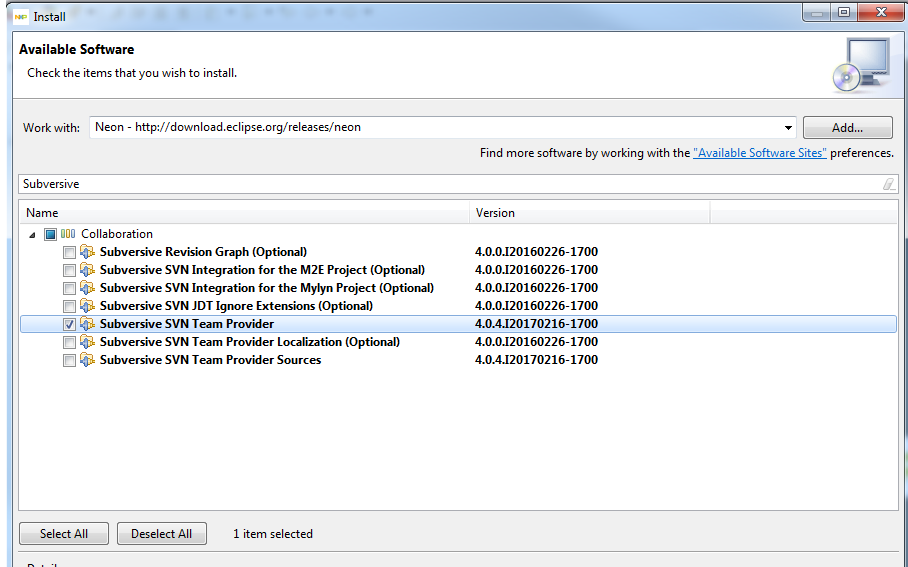
Task: Click feature icon of M2E Project integration
Action: (87, 270)
